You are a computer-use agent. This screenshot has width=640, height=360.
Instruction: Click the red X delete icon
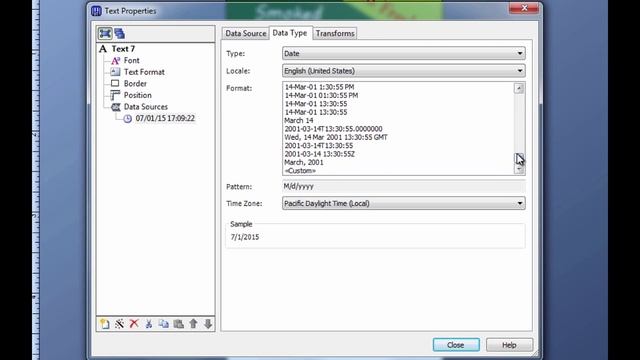(x=134, y=324)
